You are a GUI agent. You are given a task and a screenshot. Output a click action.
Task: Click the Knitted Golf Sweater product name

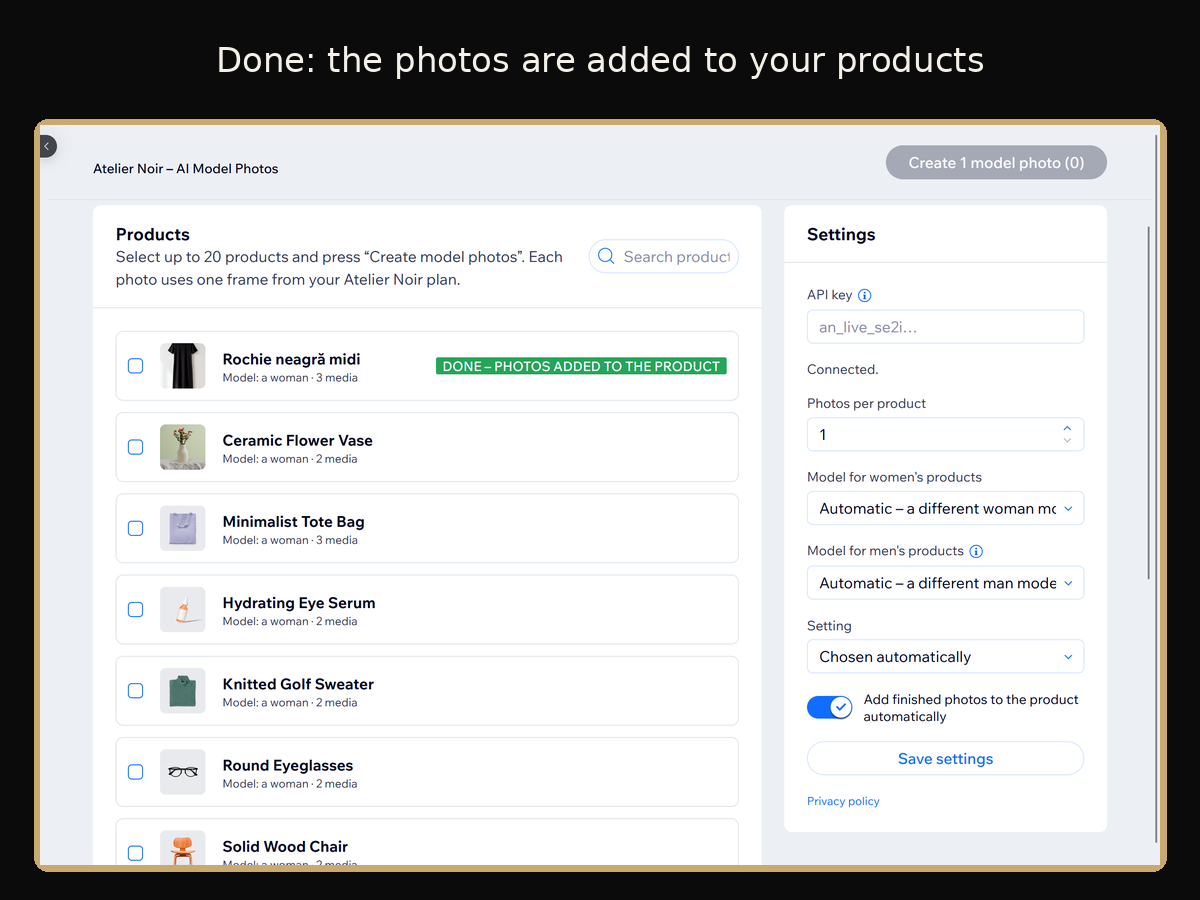pos(298,684)
